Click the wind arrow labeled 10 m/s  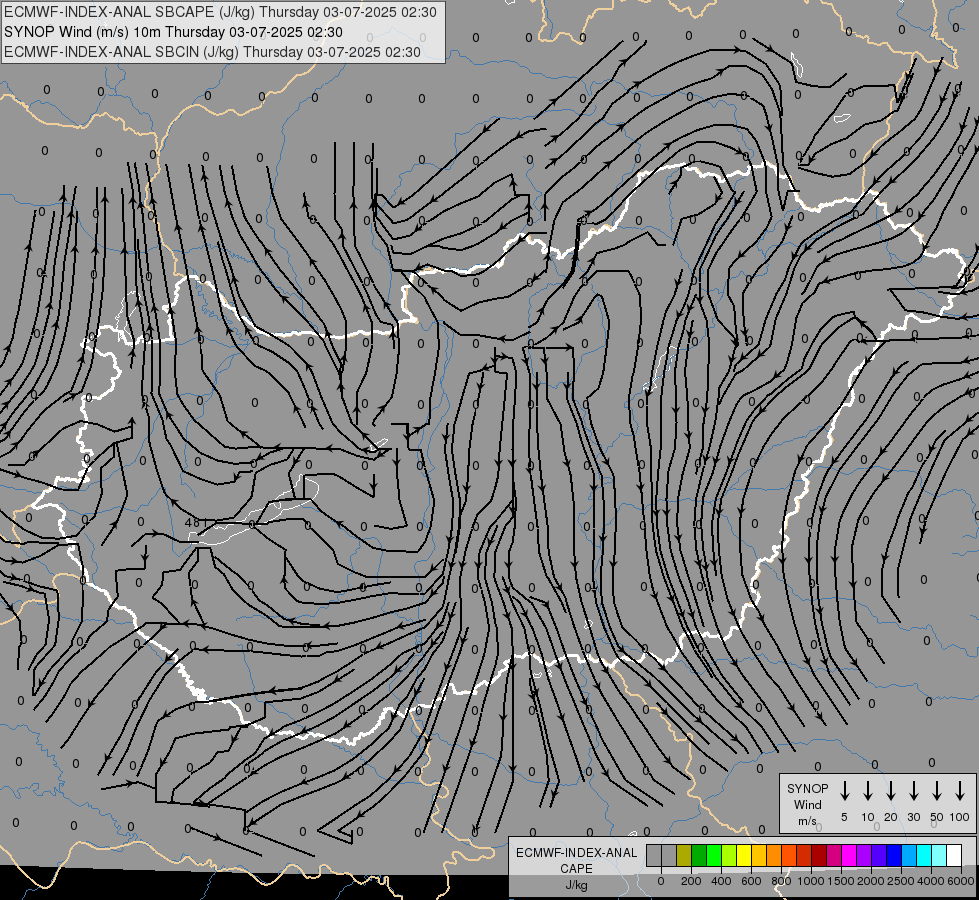pyautogui.click(x=868, y=790)
